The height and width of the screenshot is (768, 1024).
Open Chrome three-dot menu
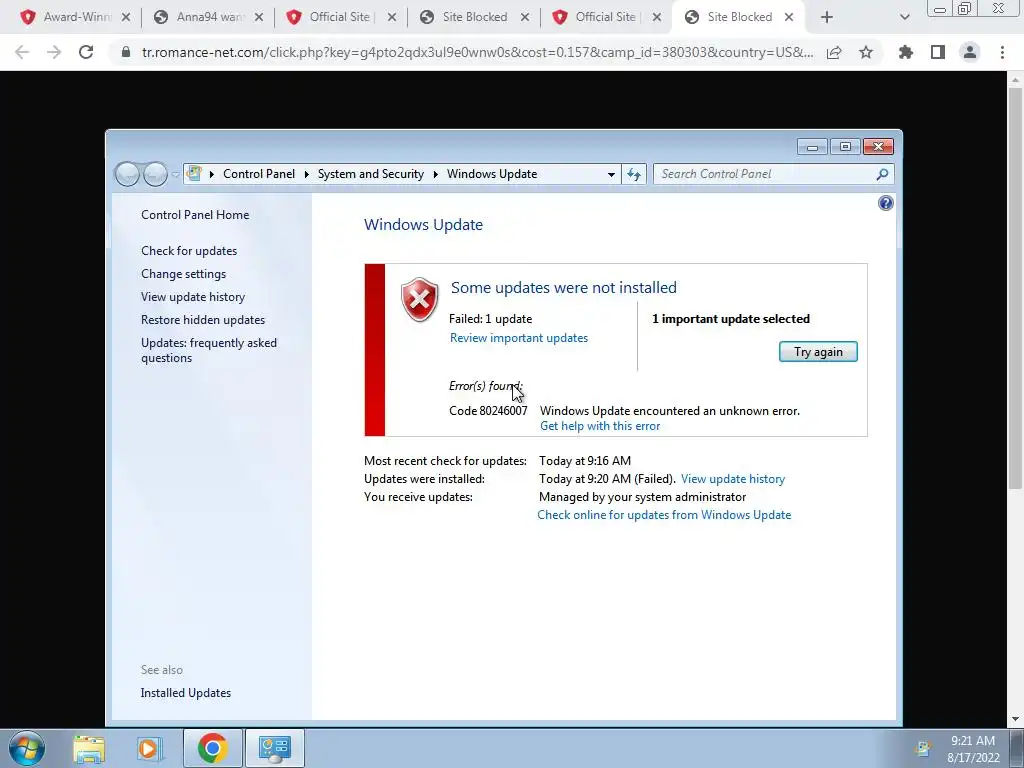point(1002,52)
